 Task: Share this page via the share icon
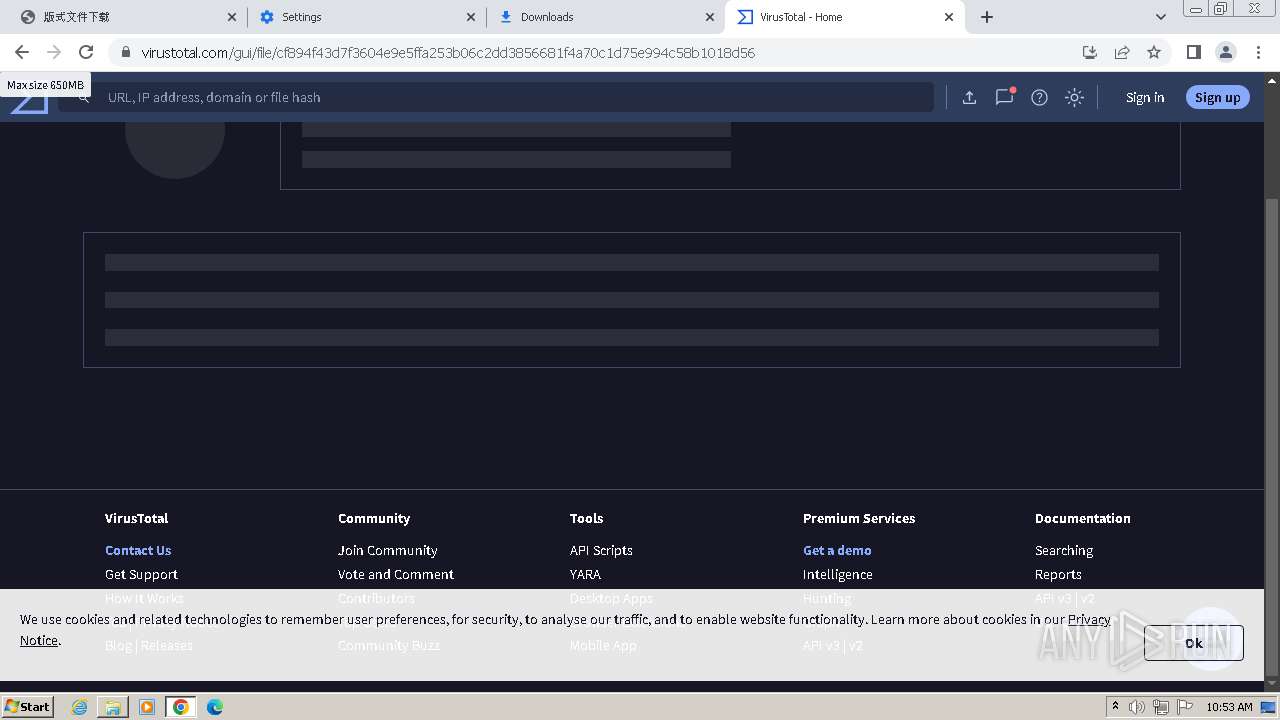click(x=1122, y=52)
